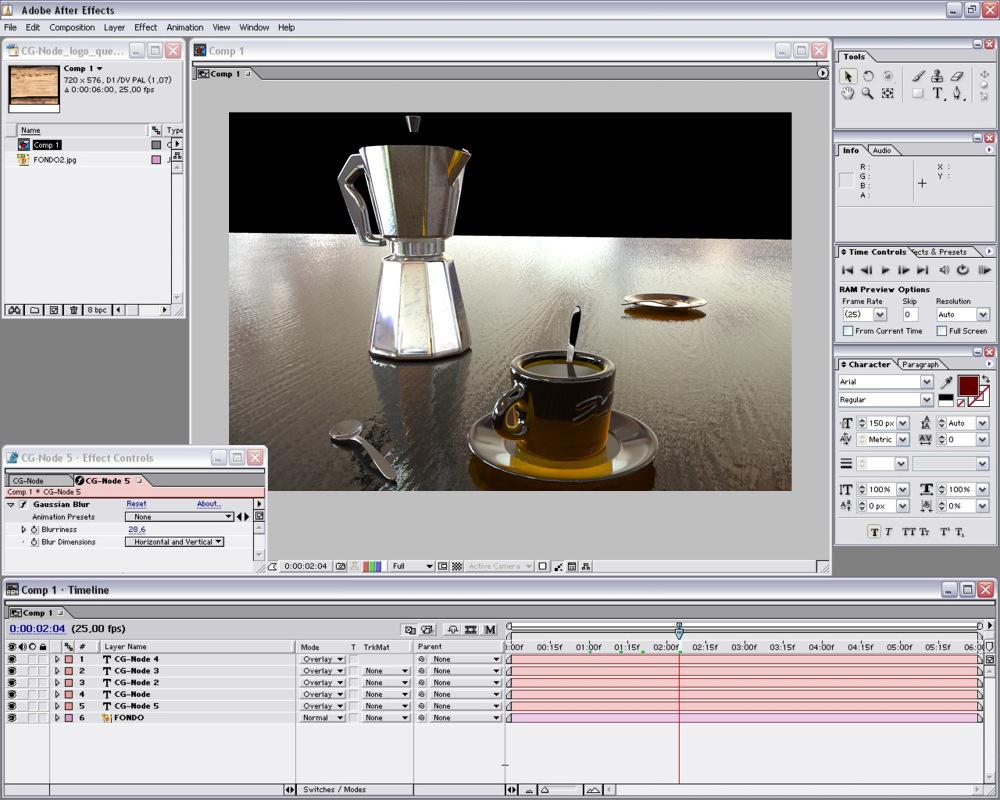
Task: Hide FONDO layer eye
Action: (12, 718)
